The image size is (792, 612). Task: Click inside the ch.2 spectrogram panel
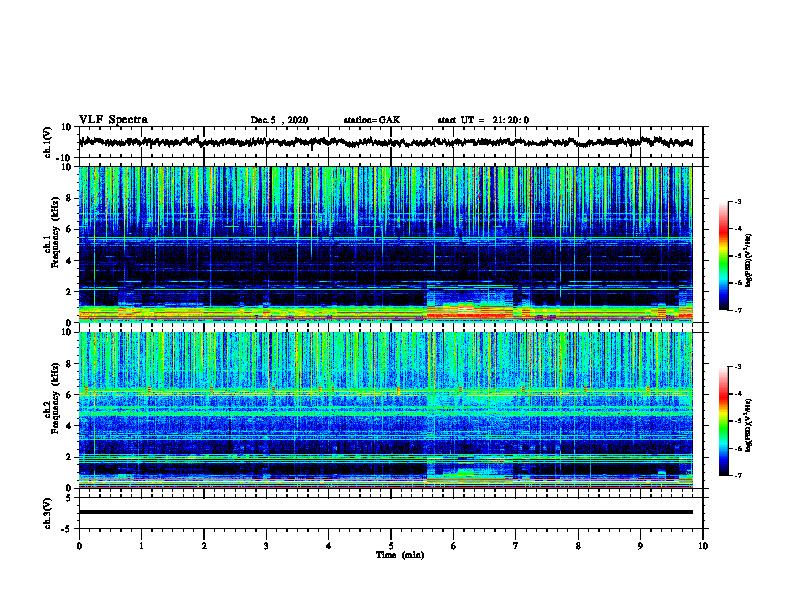(x=385, y=410)
